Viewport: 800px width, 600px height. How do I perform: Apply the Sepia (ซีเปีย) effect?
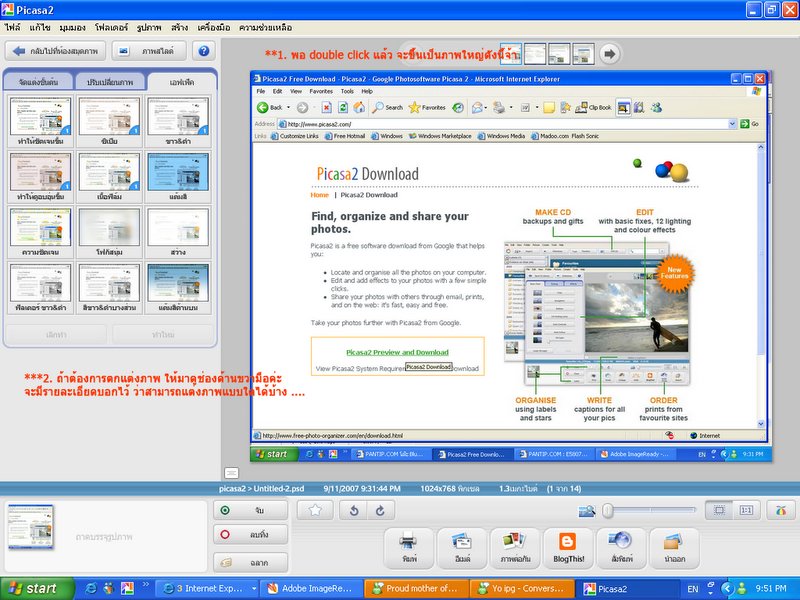coord(109,121)
